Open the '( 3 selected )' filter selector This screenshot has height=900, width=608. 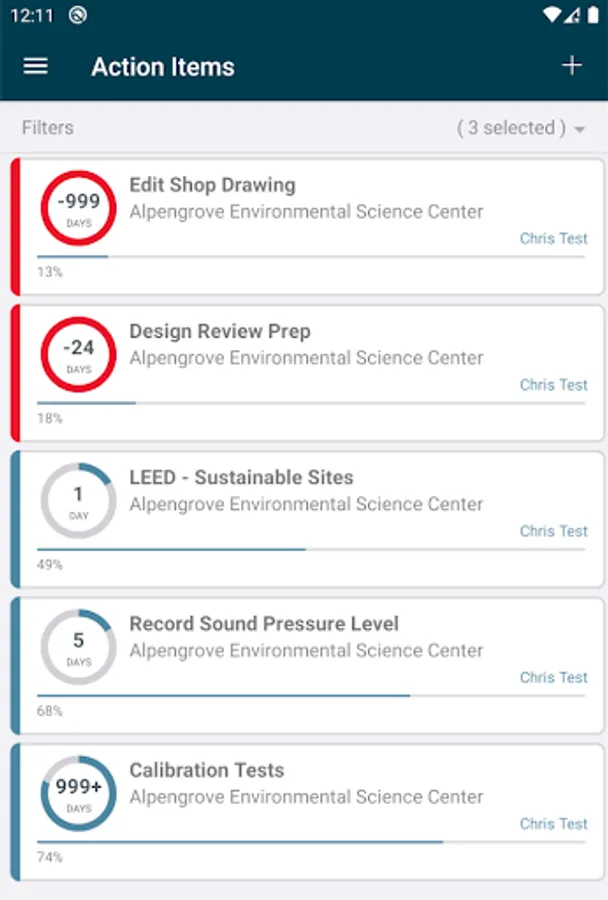[x=510, y=128]
